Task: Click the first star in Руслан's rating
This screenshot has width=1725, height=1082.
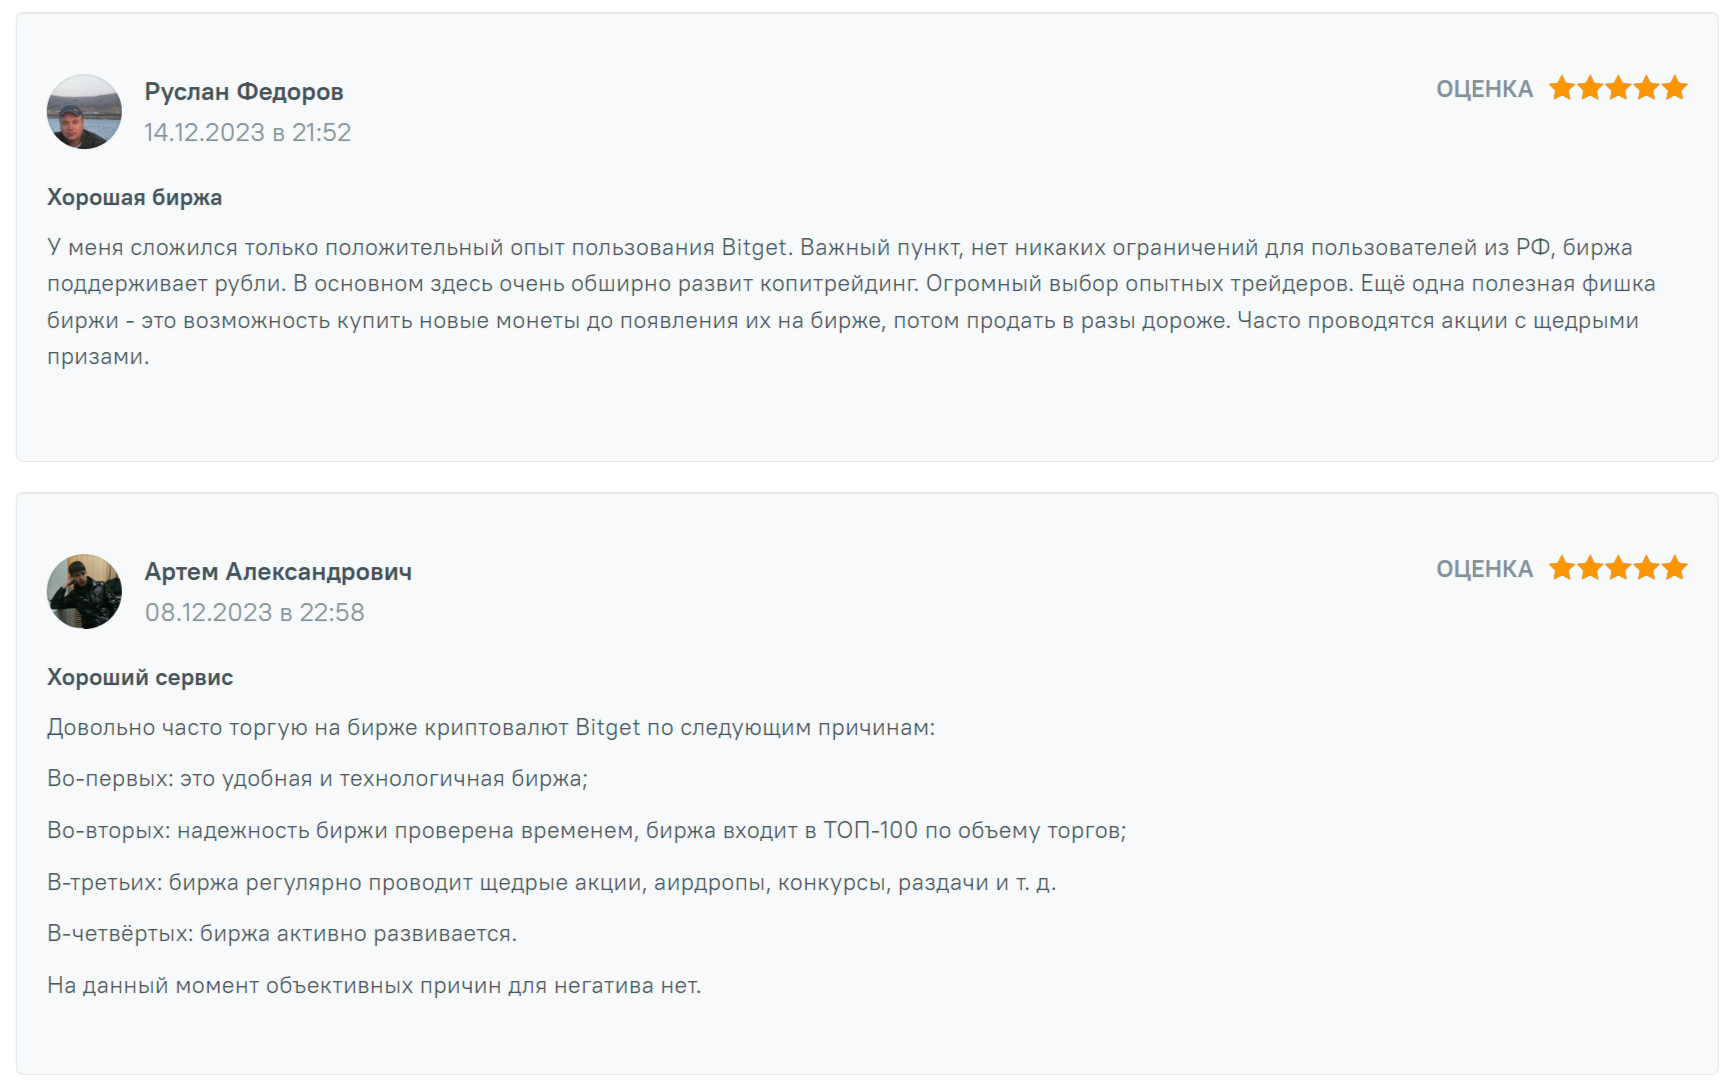Action: coord(1562,89)
